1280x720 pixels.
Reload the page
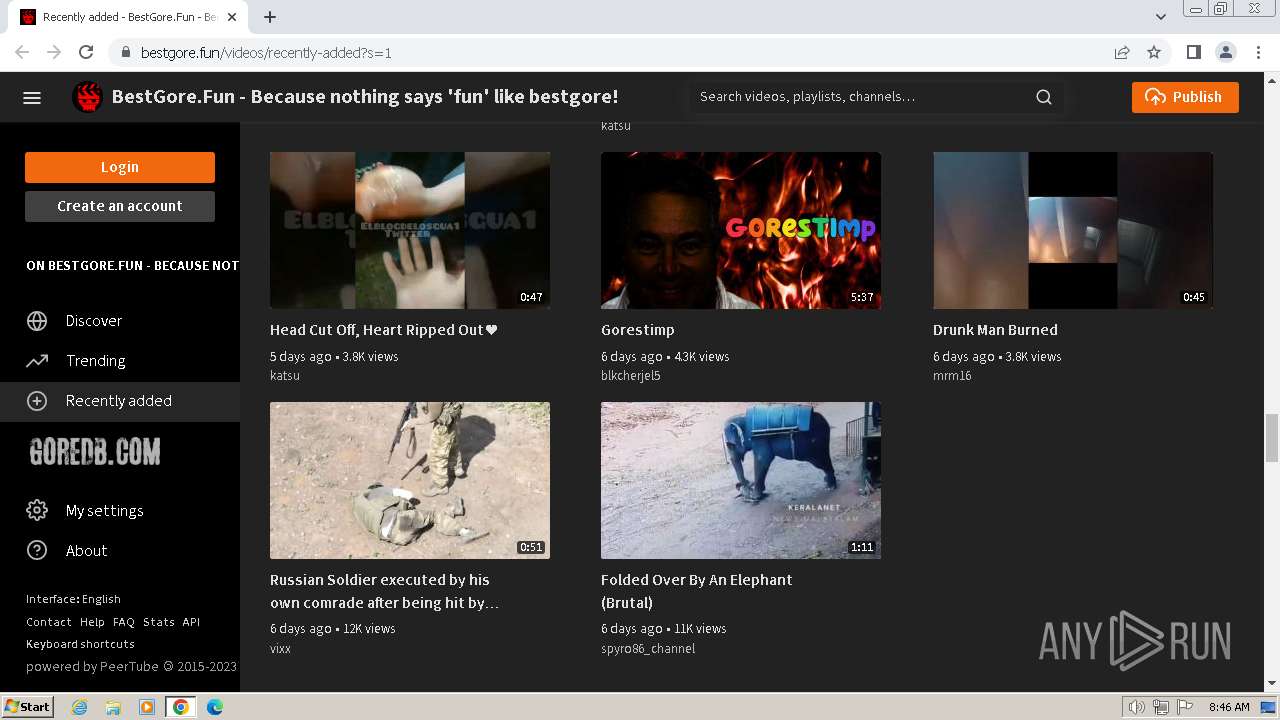tap(86, 52)
